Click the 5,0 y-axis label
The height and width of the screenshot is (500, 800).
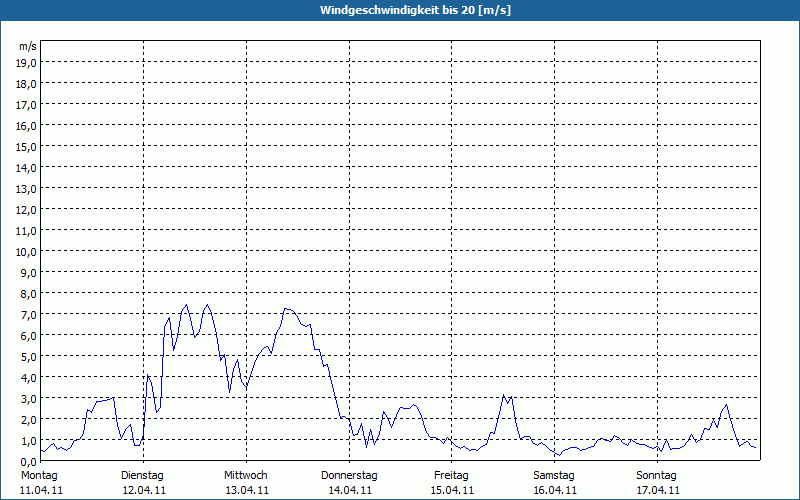[29, 357]
